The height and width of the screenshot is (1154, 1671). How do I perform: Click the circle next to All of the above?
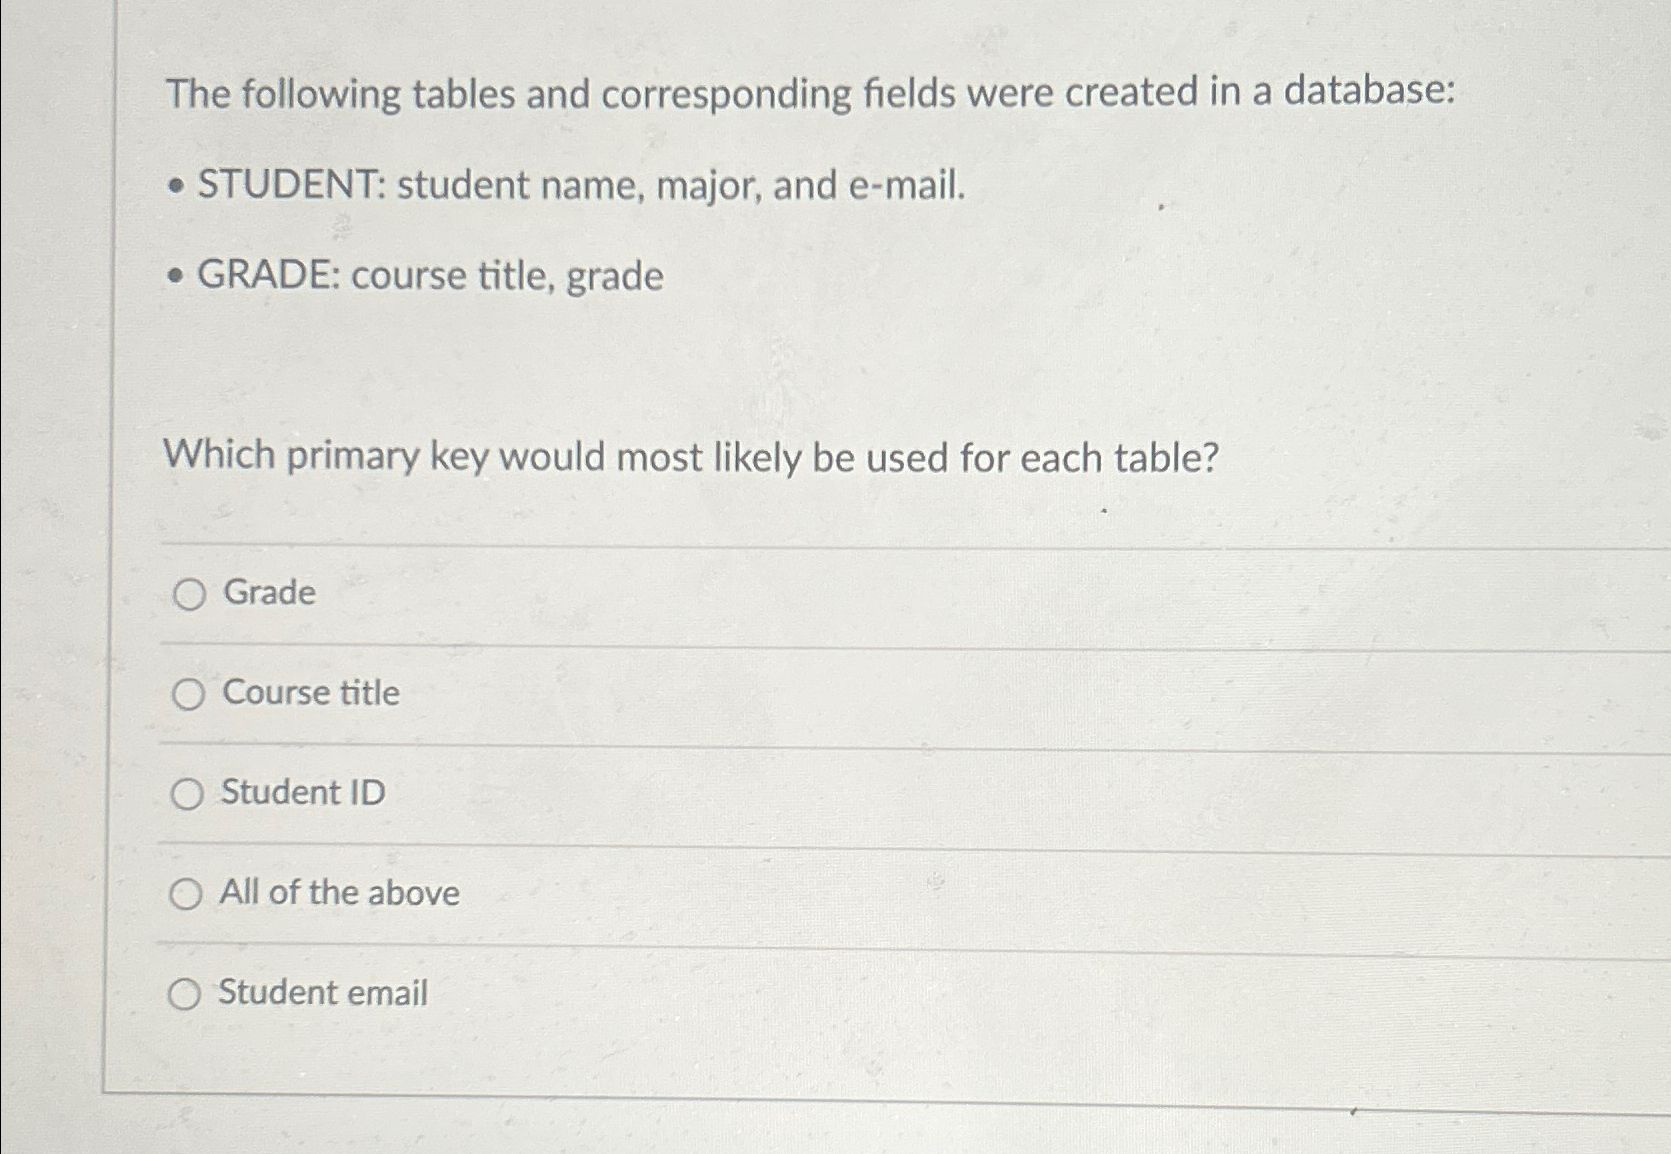coord(188,894)
